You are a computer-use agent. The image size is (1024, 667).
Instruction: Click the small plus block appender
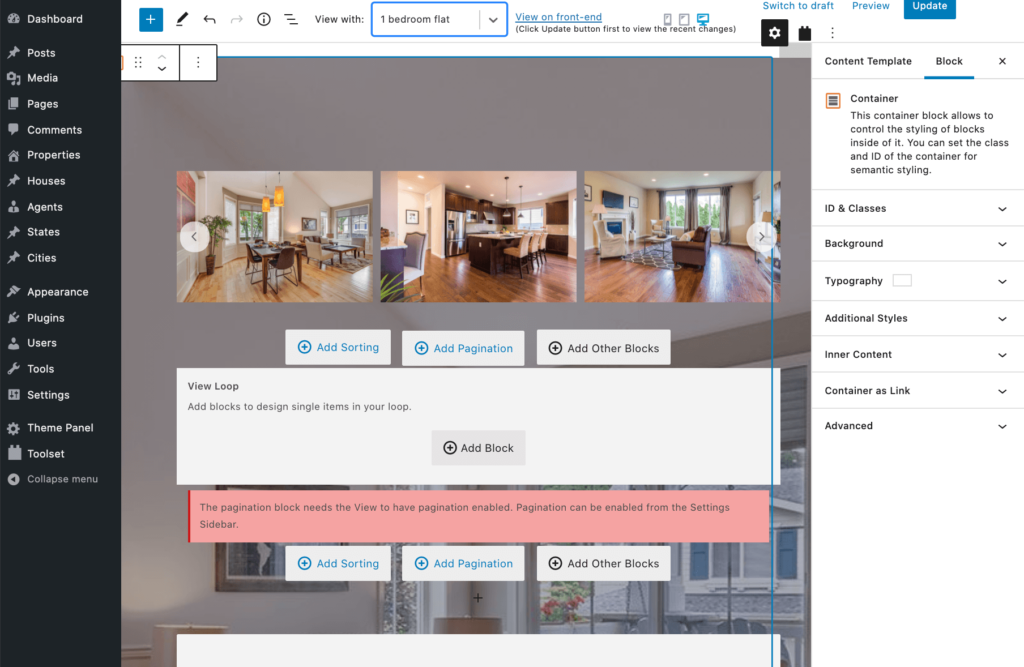tap(478, 598)
